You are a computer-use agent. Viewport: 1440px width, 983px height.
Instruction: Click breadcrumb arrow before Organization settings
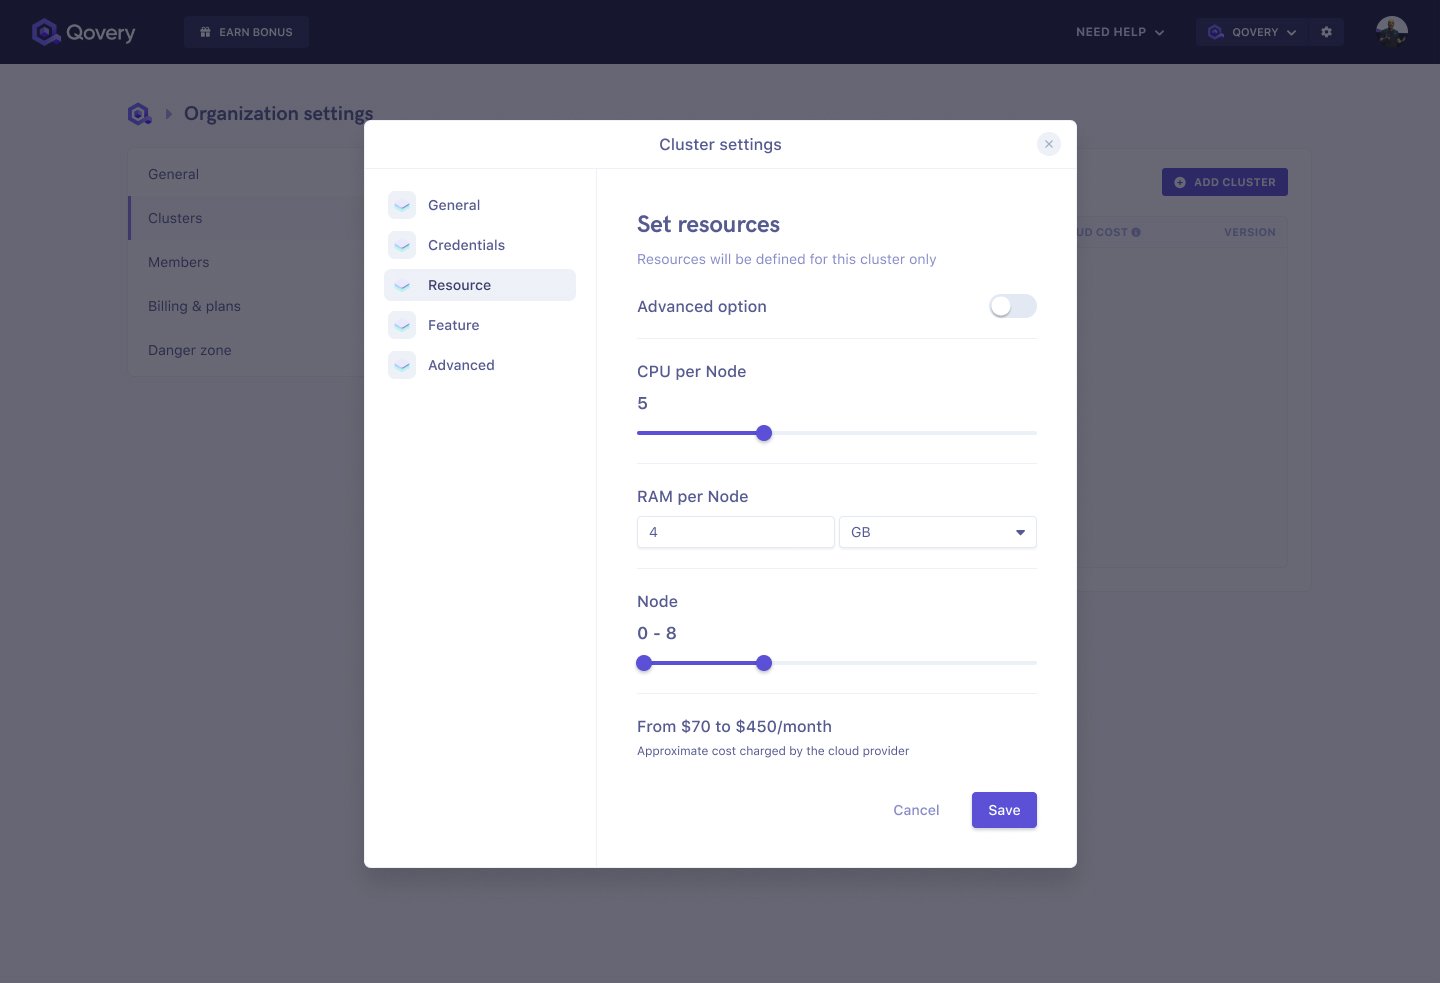(168, 114)
